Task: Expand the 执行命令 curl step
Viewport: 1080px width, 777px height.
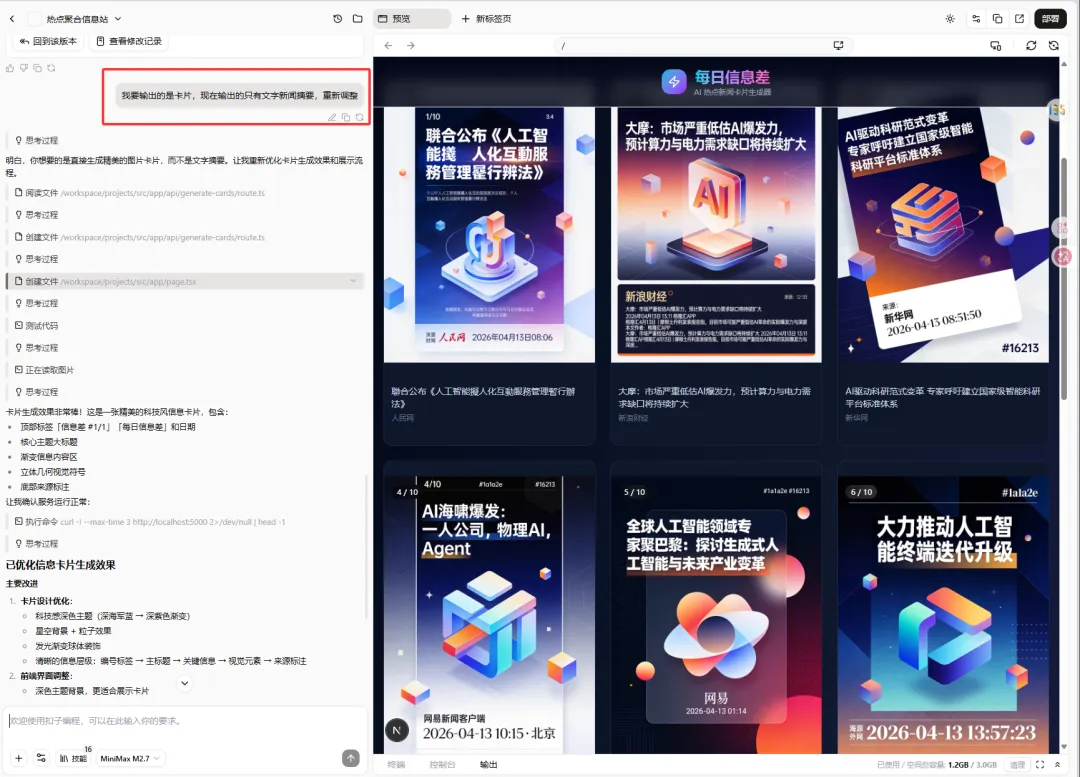Action: [x=150, y=521]
